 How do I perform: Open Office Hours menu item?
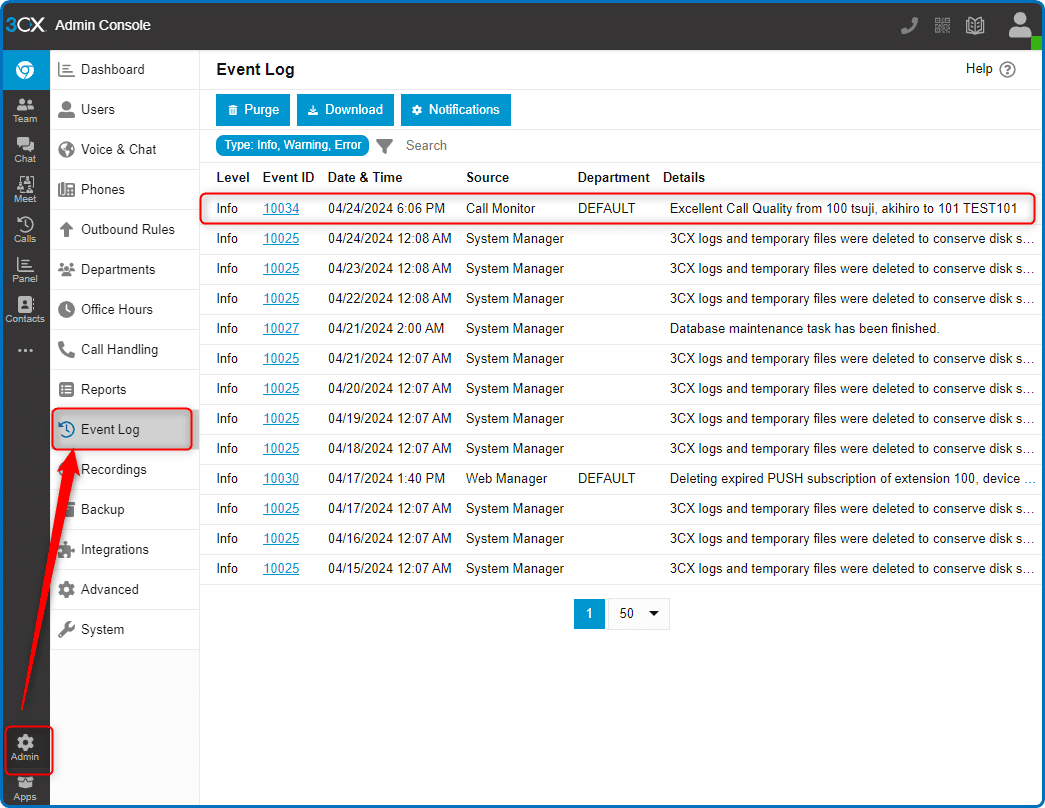[125, 309]
